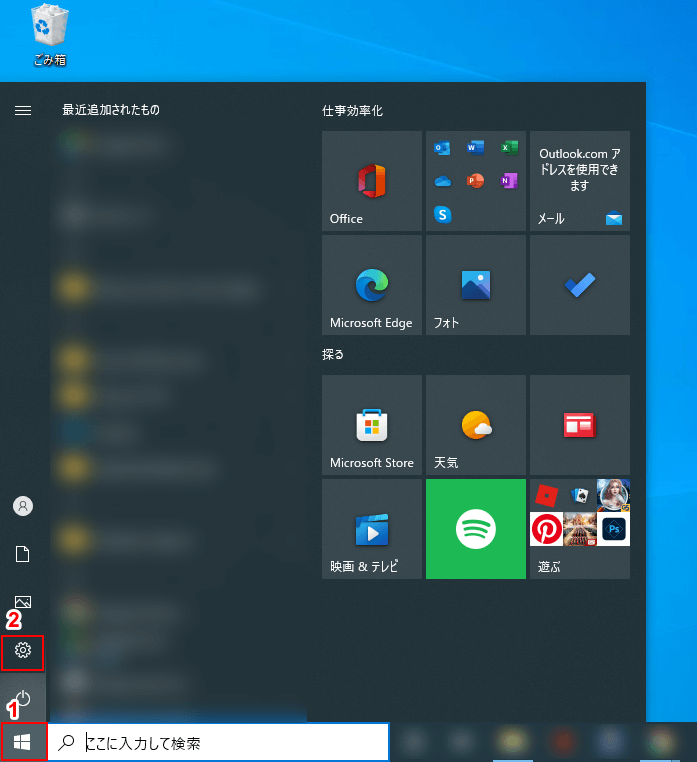Click the 仕事効率化 group heading

352,111
